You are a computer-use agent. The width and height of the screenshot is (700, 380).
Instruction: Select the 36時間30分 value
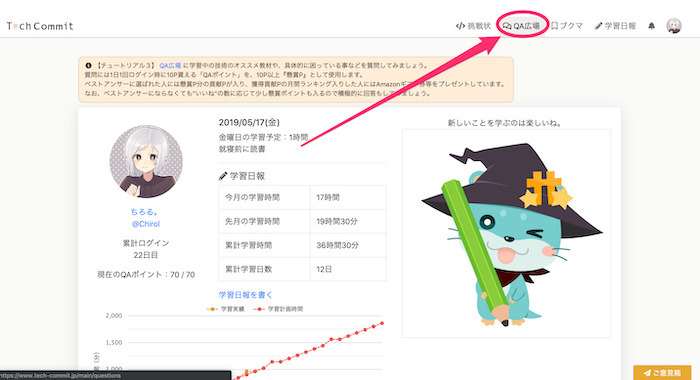pos(348,245)
